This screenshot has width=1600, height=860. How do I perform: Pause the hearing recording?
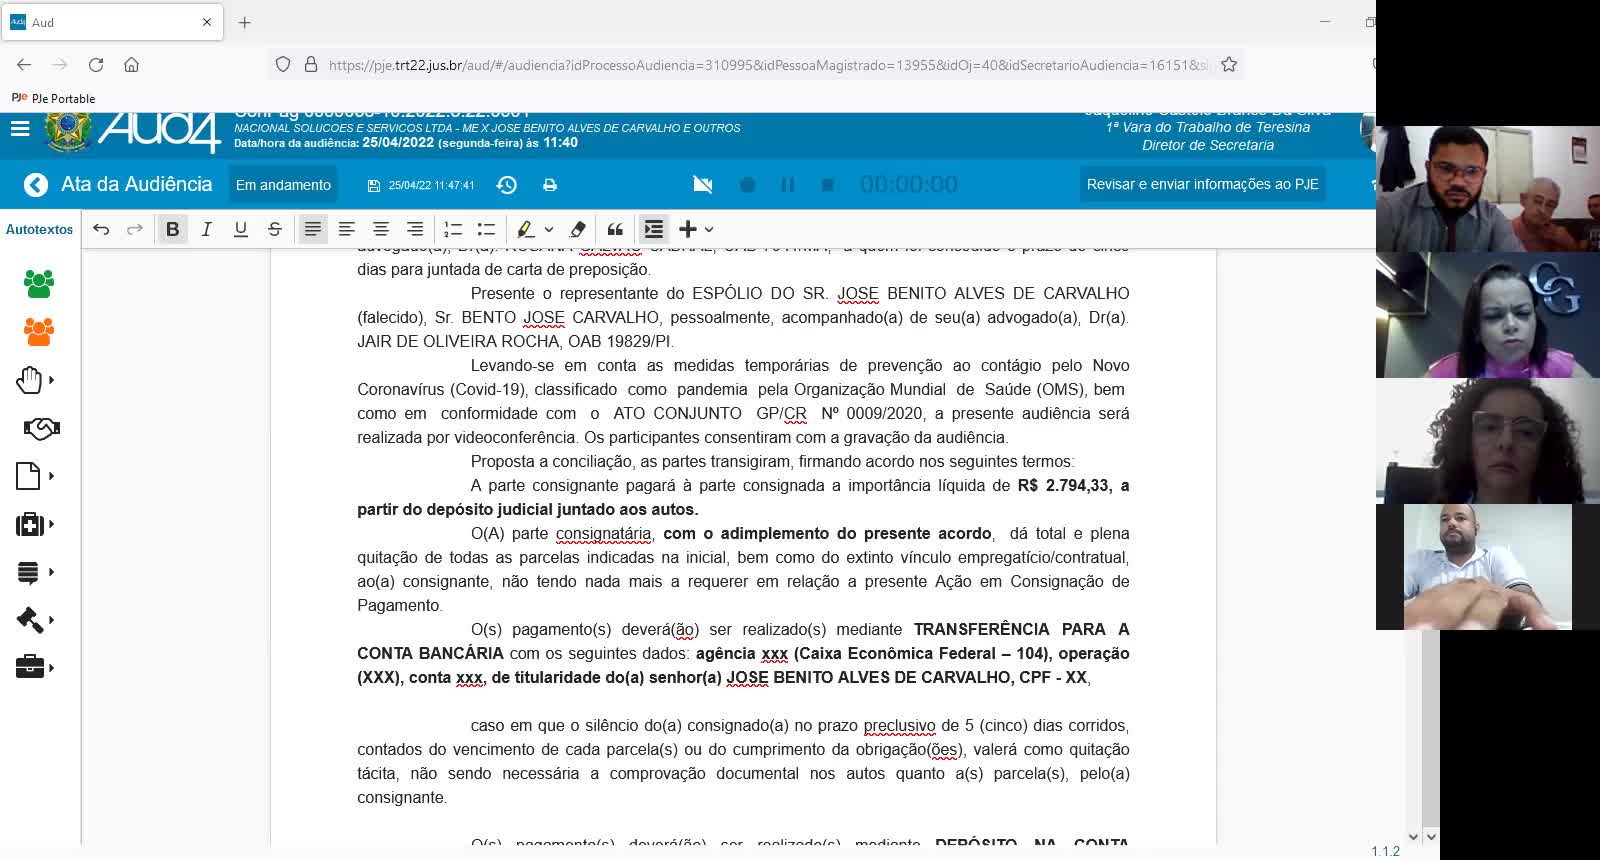788,185
